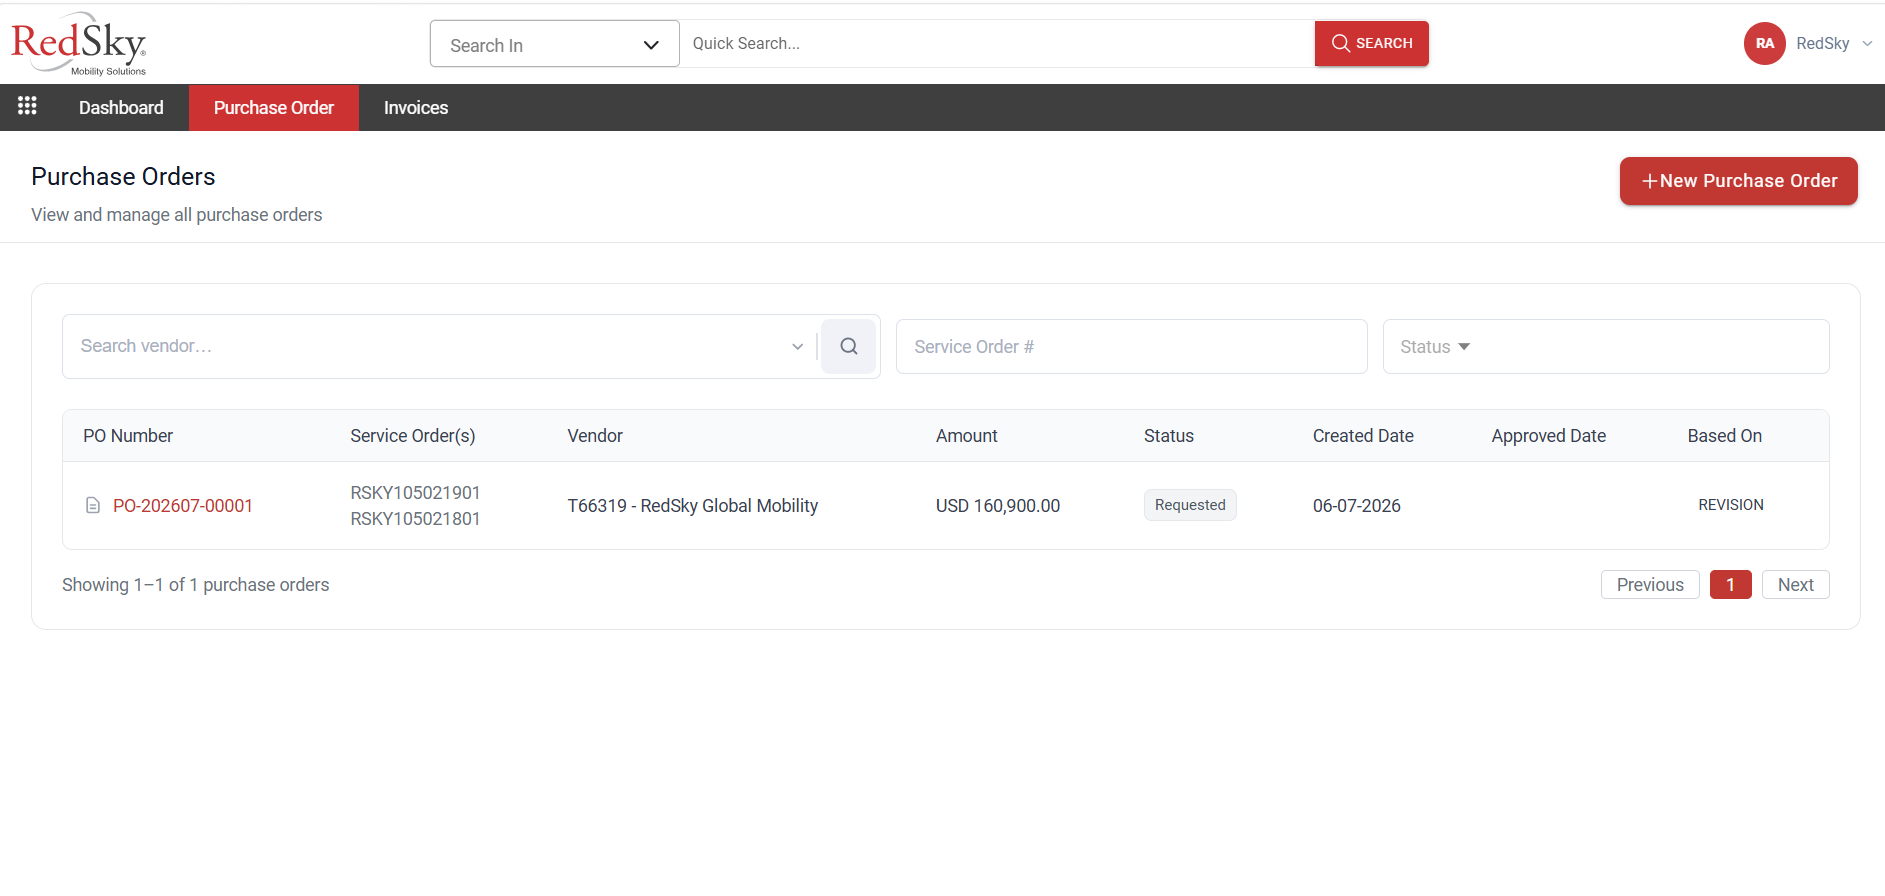Click the Service Order(s) column header
This screenshot has height=896, width=1885.
413,436
